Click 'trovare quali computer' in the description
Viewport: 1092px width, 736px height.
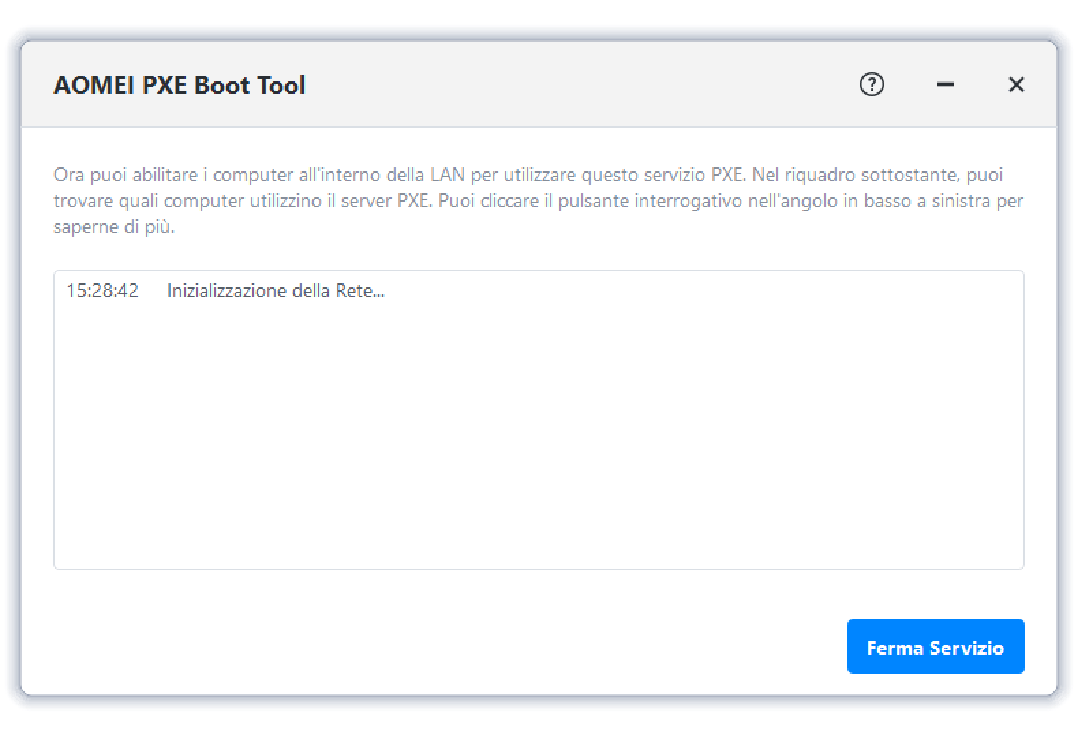[x=141, y=201]
